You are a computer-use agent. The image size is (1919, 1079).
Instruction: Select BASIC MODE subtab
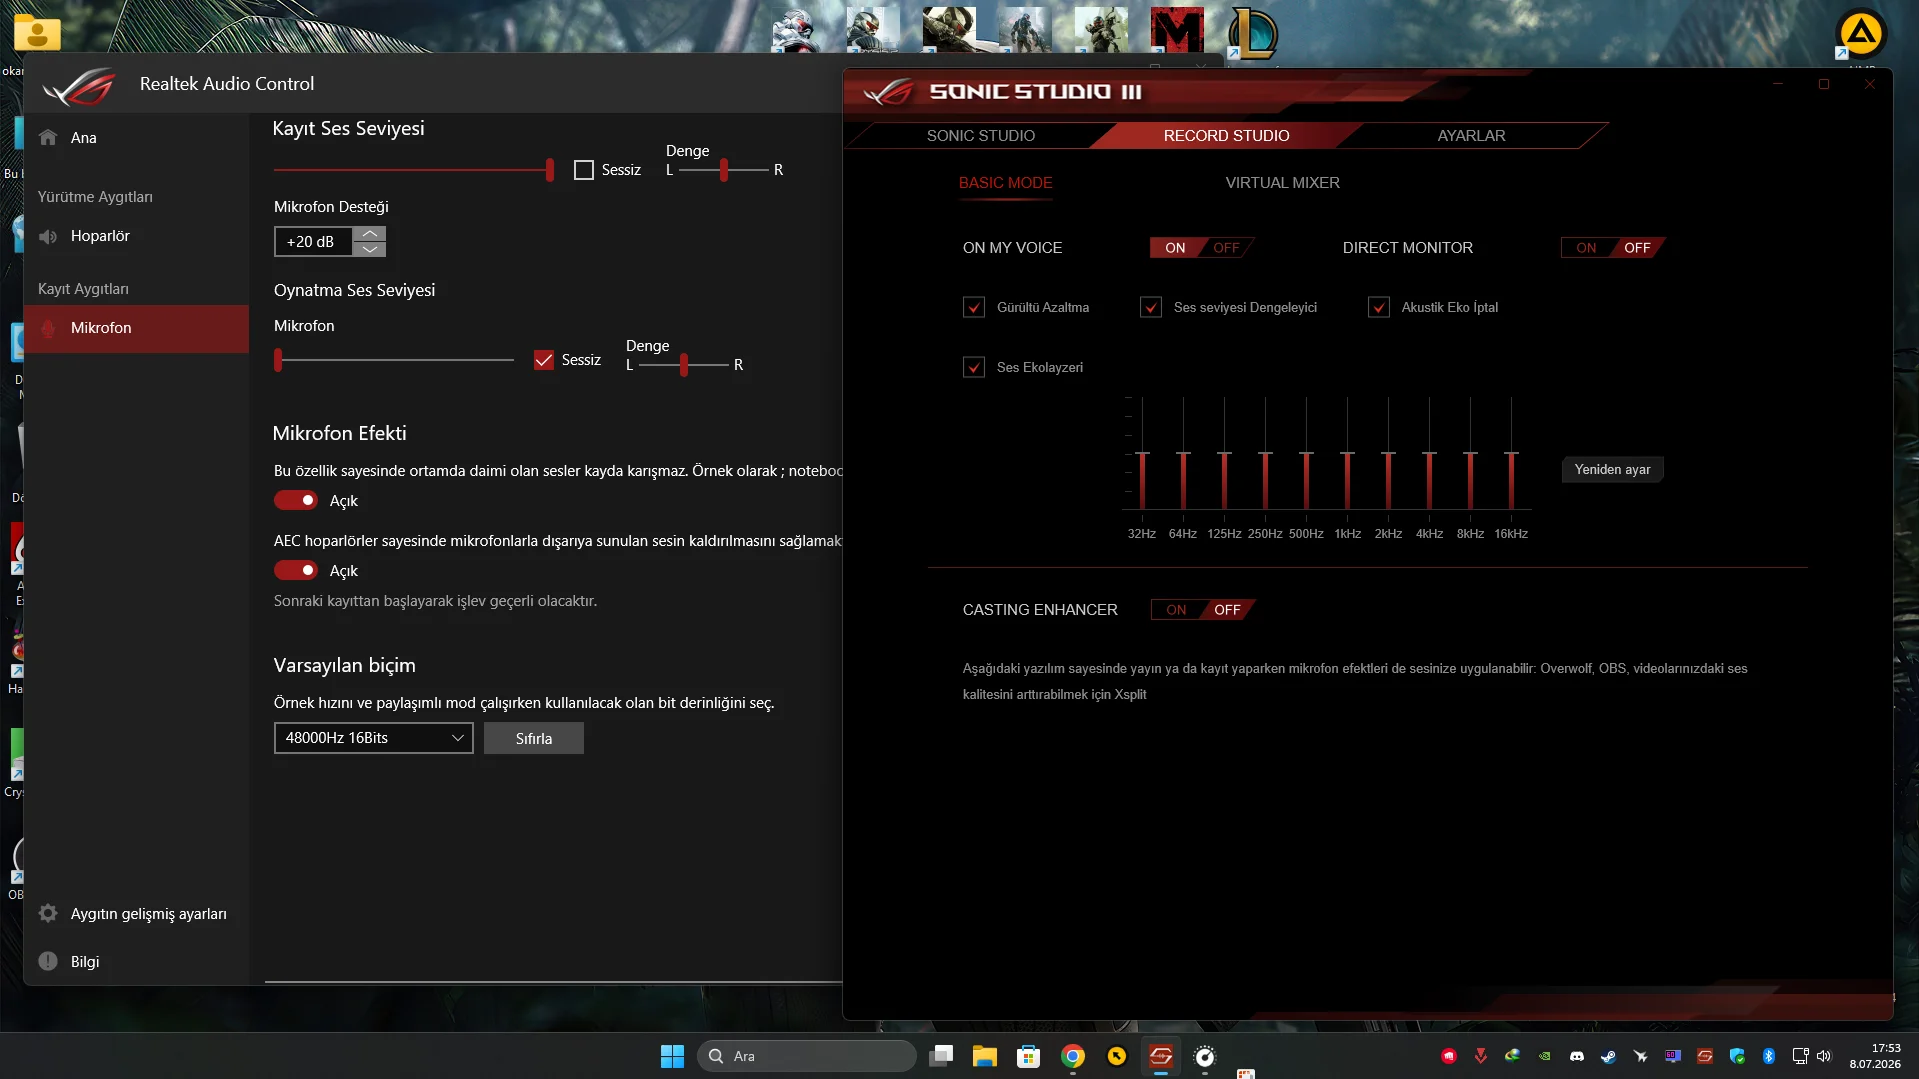(x=1005, y=183)
